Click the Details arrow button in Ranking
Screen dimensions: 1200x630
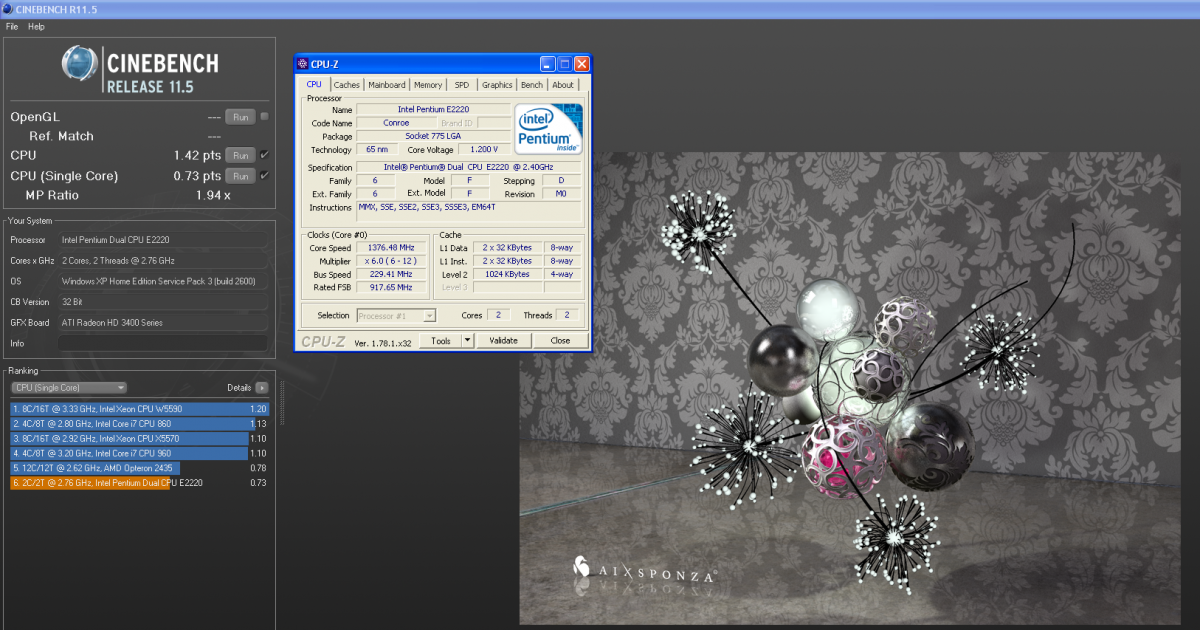click(262, 387)
